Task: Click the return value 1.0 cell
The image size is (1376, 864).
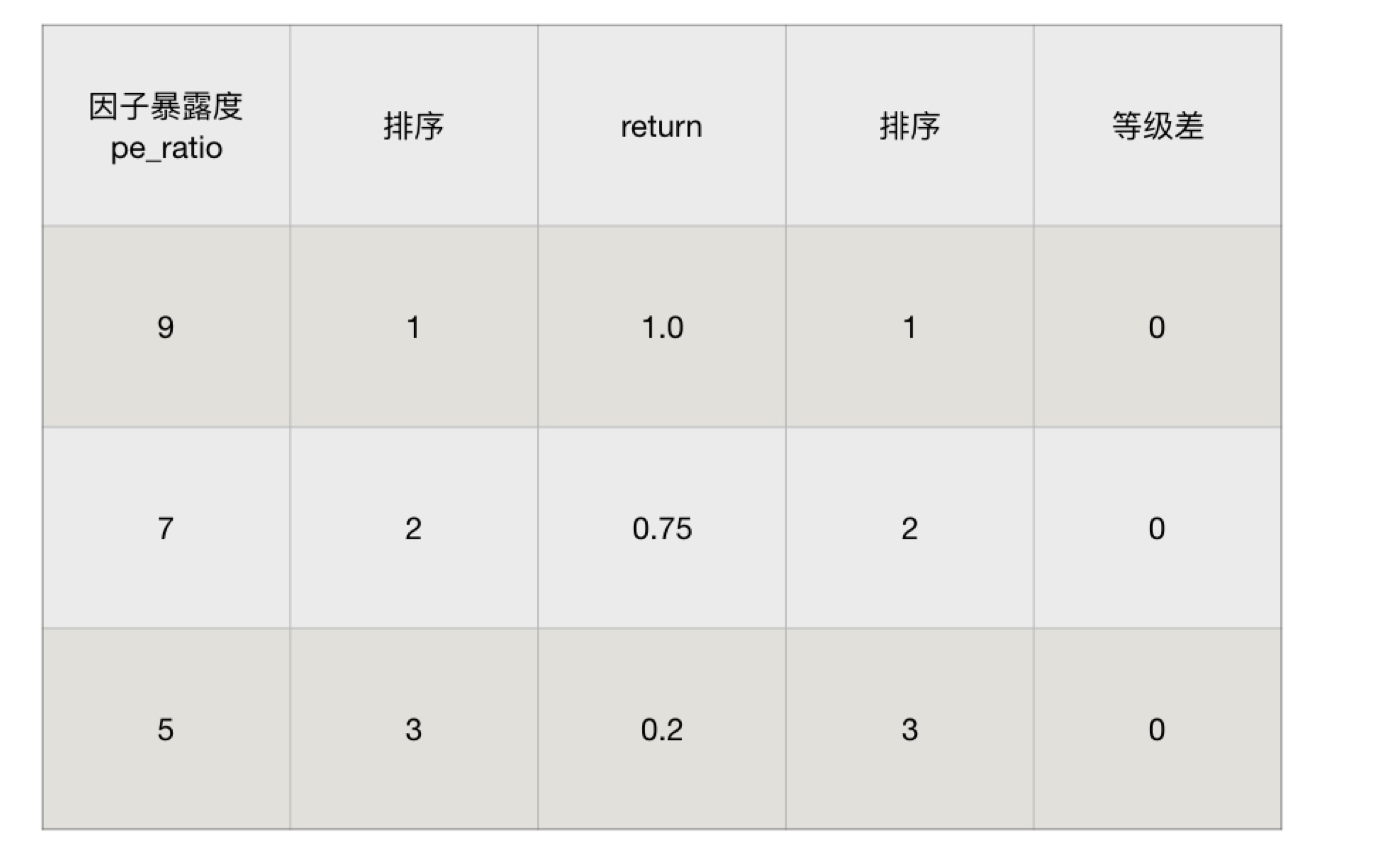Action: tap(661, 327)
